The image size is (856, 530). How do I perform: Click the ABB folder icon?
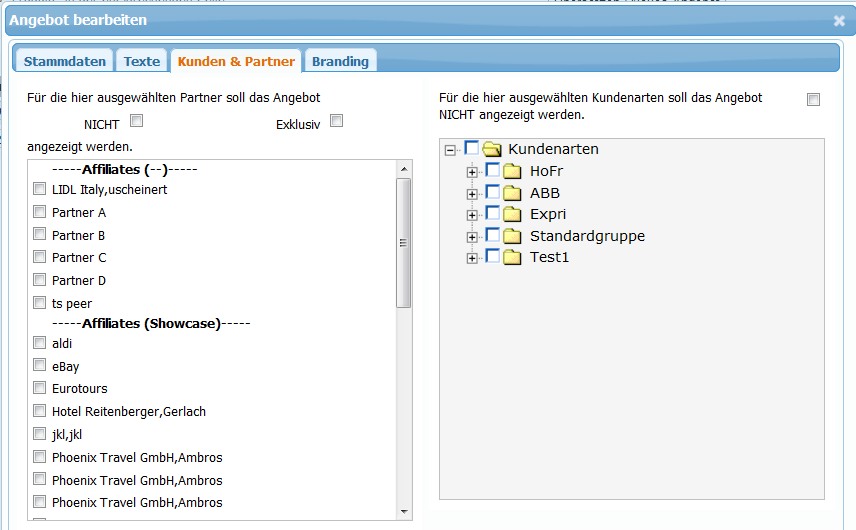click(513, 193)
